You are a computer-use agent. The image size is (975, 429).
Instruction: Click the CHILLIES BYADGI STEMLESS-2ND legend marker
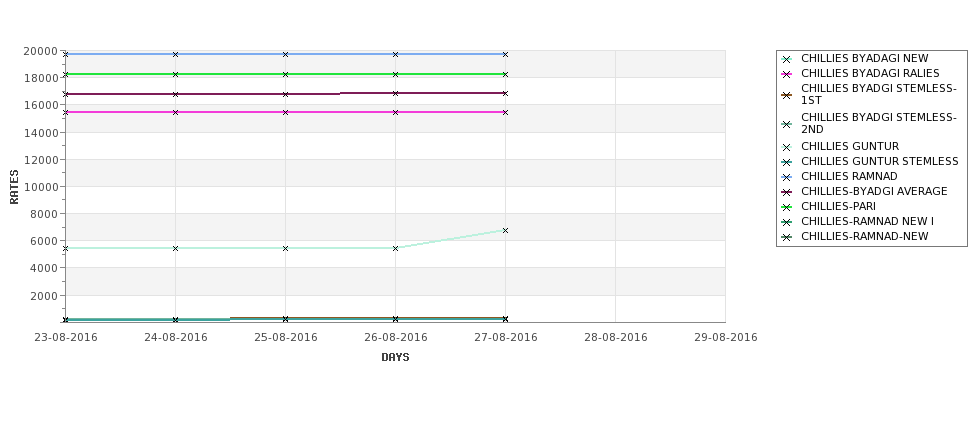(x=787, y=124)
